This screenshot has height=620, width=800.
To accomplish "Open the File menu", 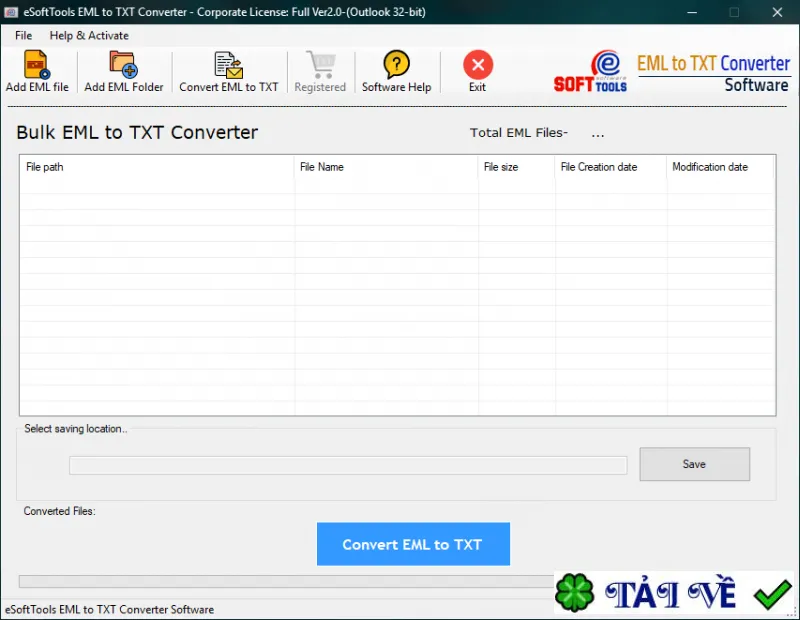I will click(x=23, y=35).
